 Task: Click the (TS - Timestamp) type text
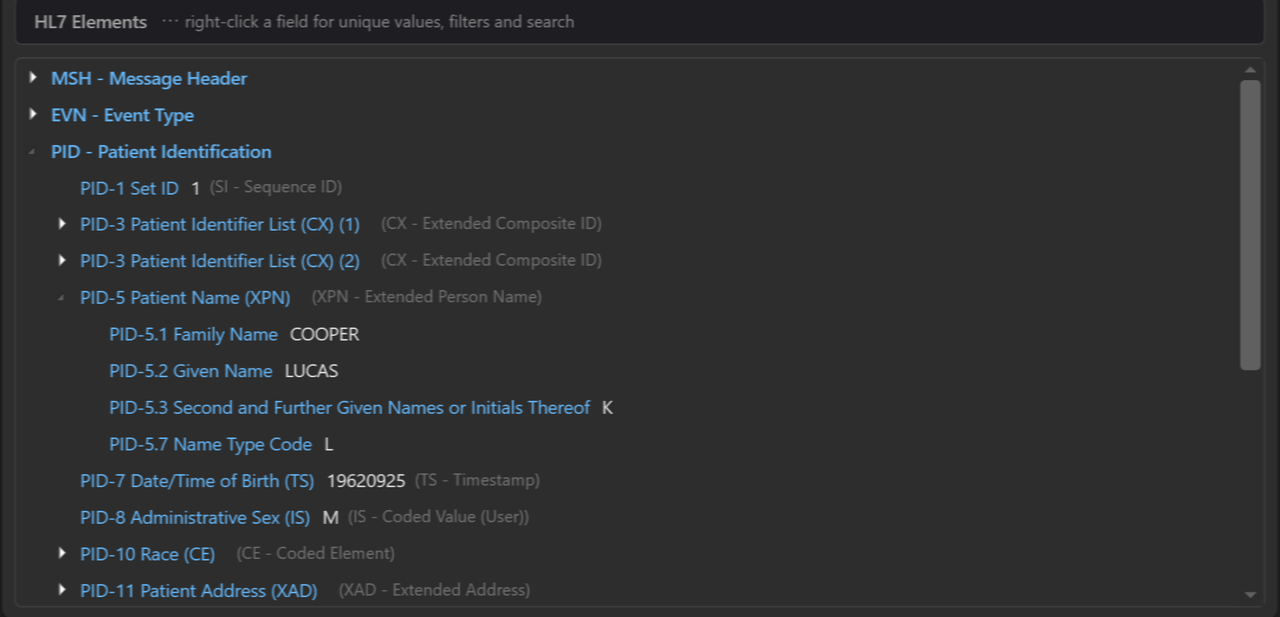(x=477, y=480)
